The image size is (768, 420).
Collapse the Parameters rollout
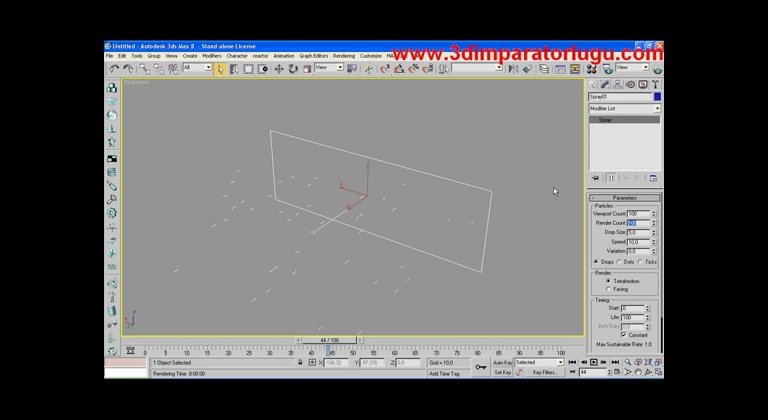pos(625,198)
